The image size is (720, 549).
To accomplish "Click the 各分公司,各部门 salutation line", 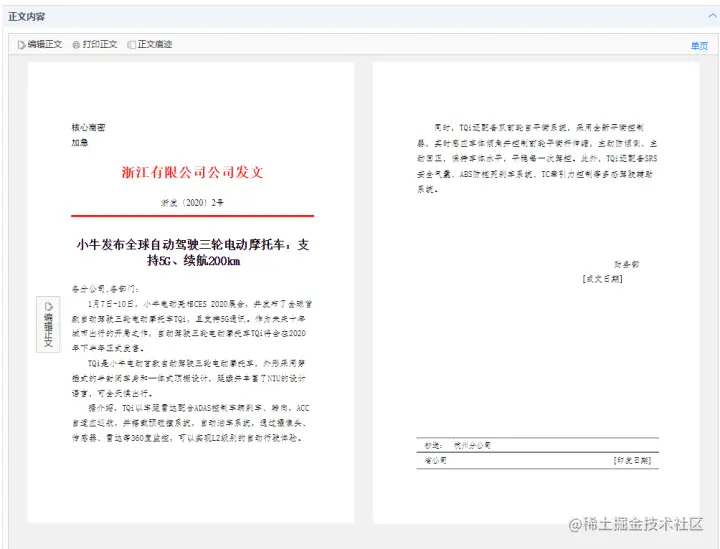I will pos(105,289).
